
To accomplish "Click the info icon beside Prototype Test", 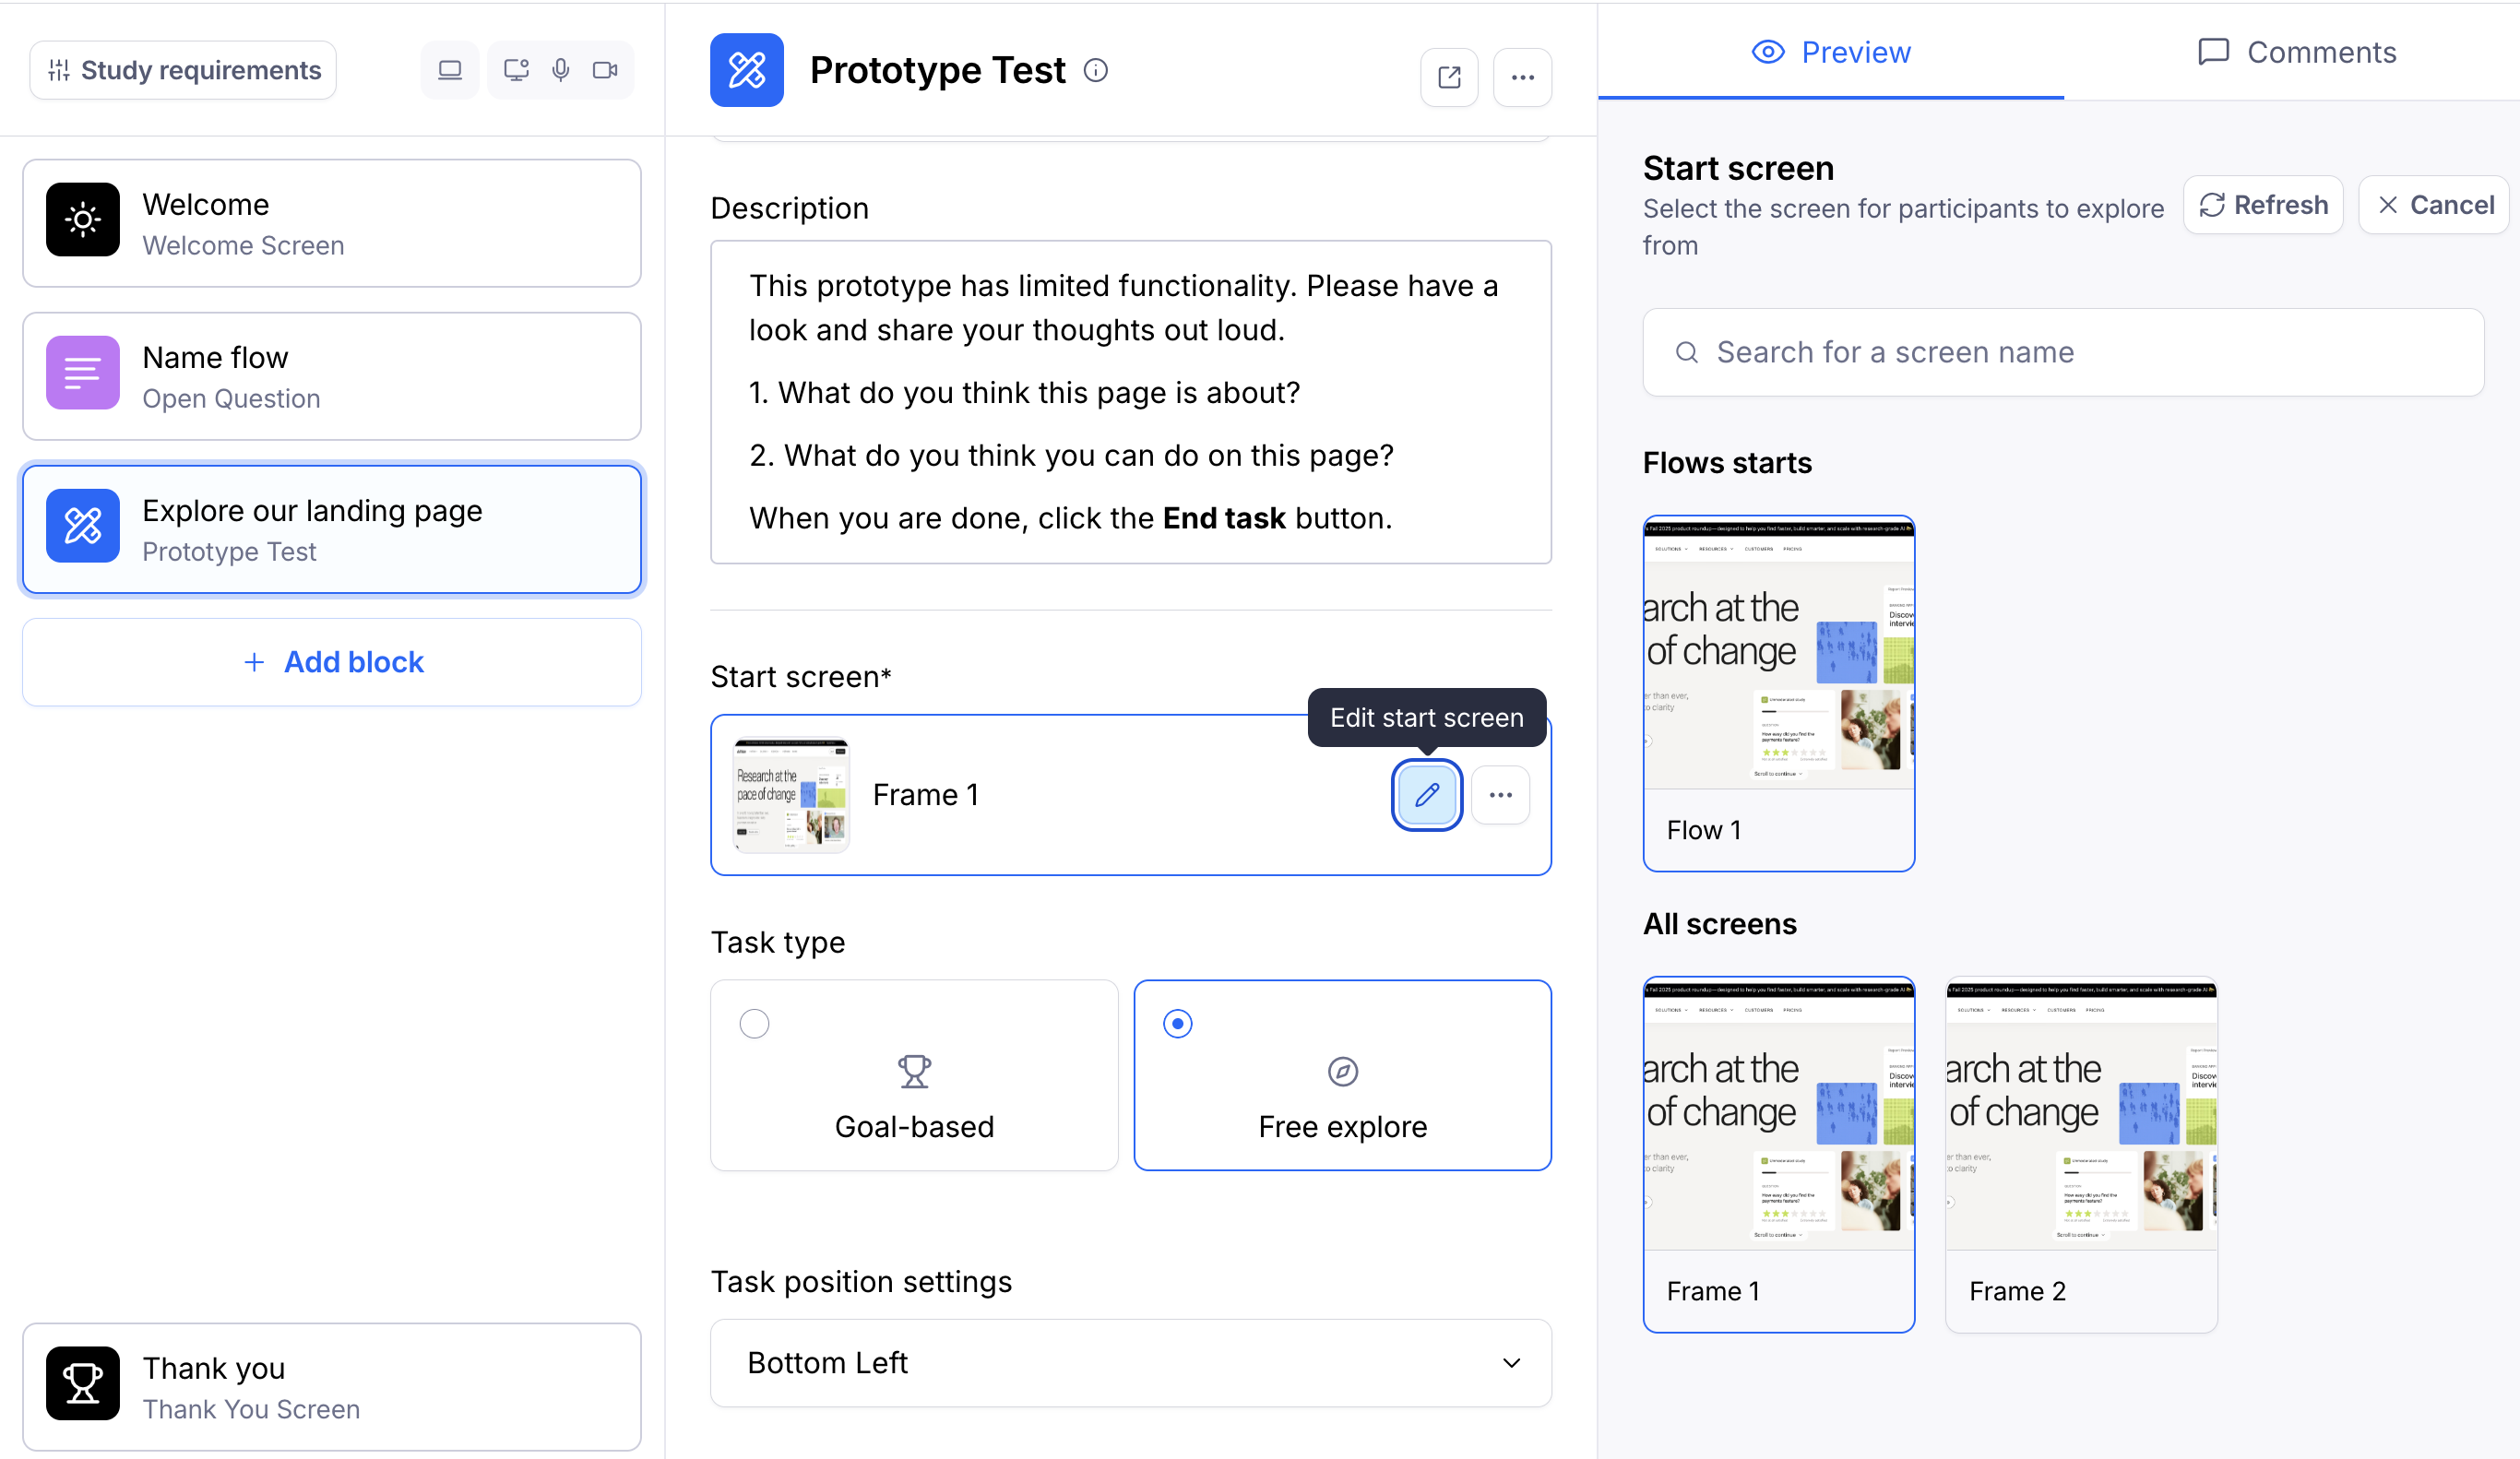I will tap(1096, 70).
